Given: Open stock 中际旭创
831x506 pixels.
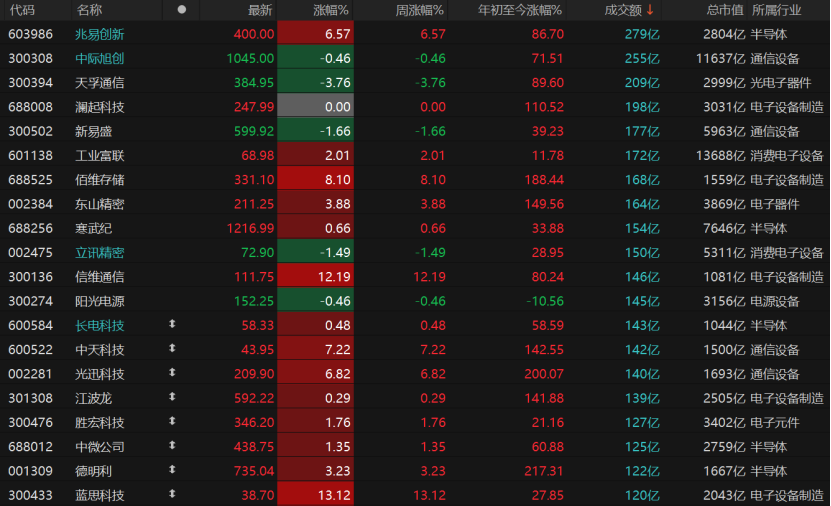Looking at the screenshot, I should click(100, 59).
